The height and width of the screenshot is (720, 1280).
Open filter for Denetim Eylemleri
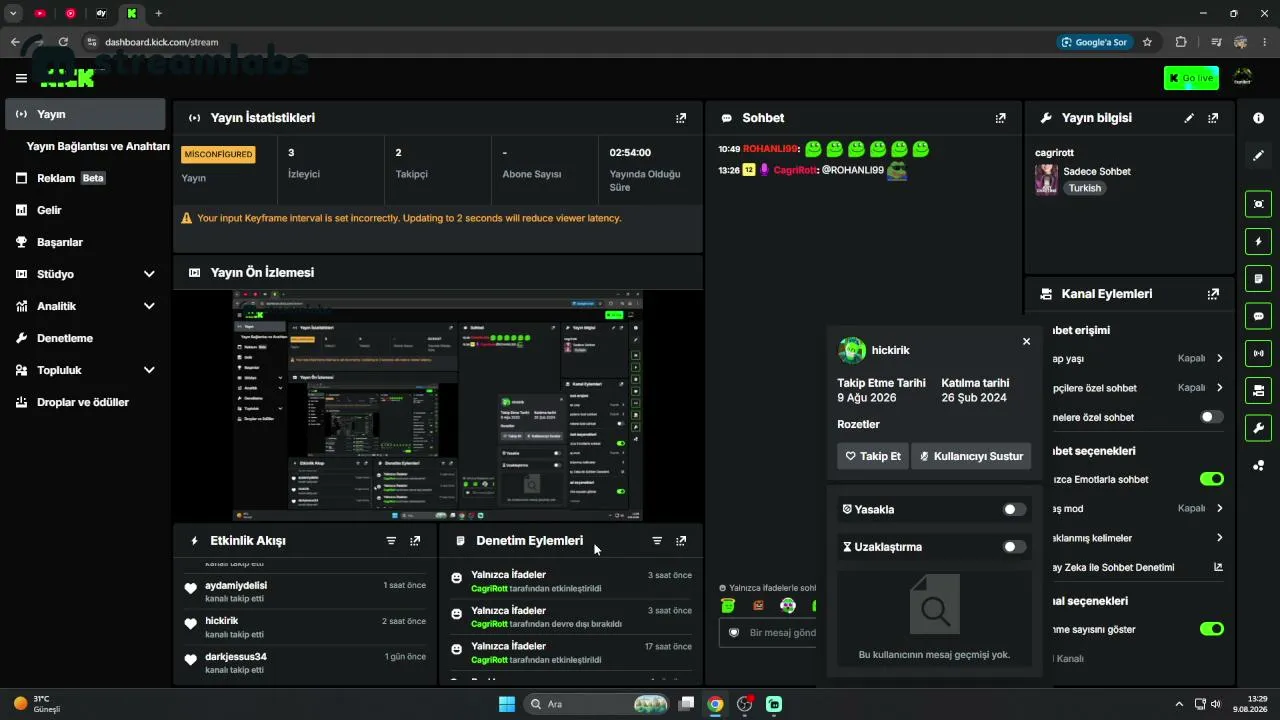[657, 541]
